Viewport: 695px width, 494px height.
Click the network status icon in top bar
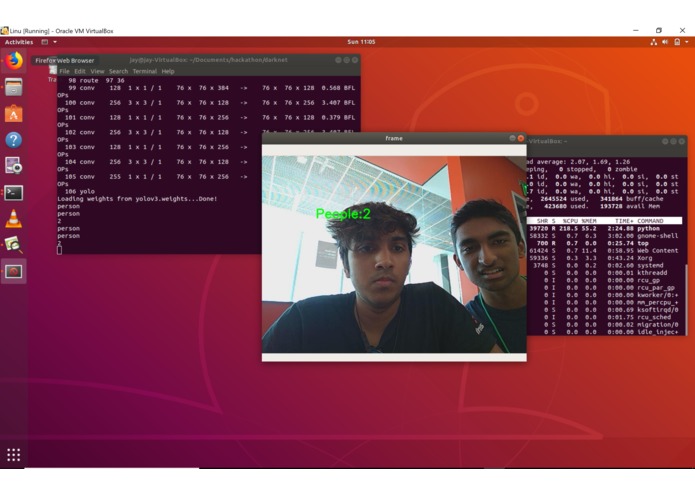click(x=653, y=42)
